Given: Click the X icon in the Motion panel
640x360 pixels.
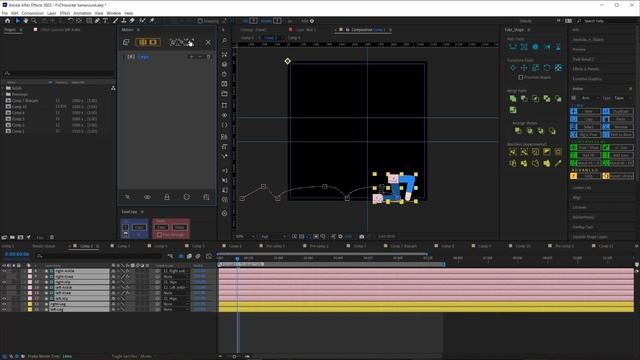Looking at the screenshot, I should pyautogui.click(x=208, y=42).
